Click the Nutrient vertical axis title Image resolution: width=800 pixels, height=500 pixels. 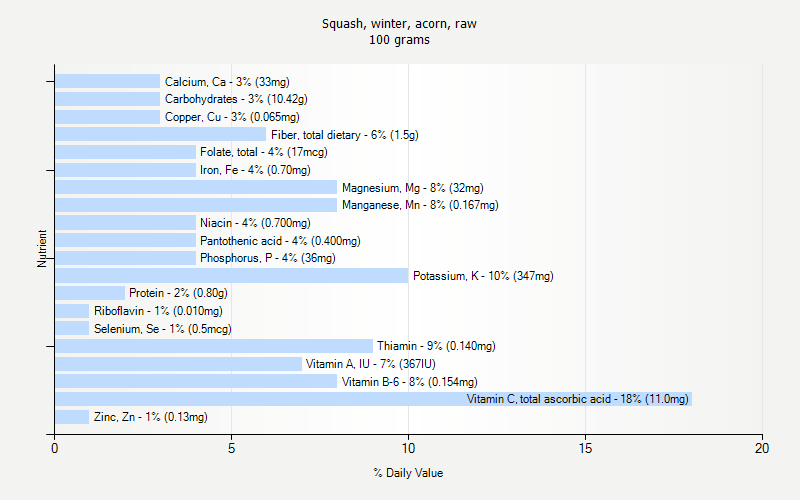(42, 249)
